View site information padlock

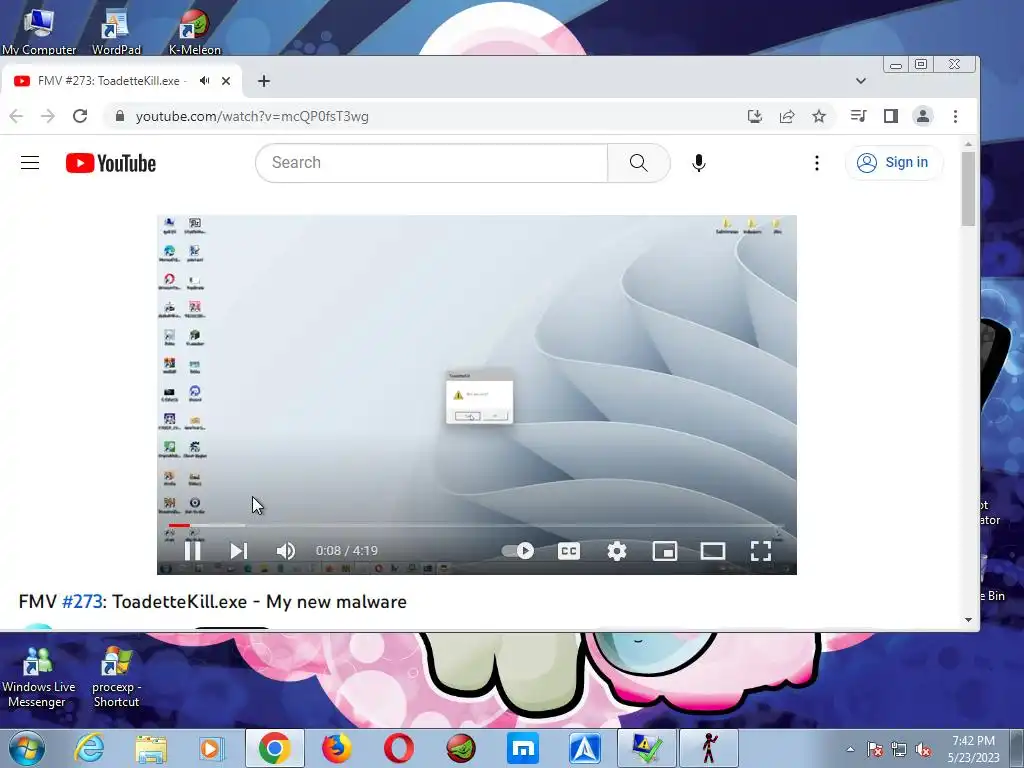tap(120, 116)
